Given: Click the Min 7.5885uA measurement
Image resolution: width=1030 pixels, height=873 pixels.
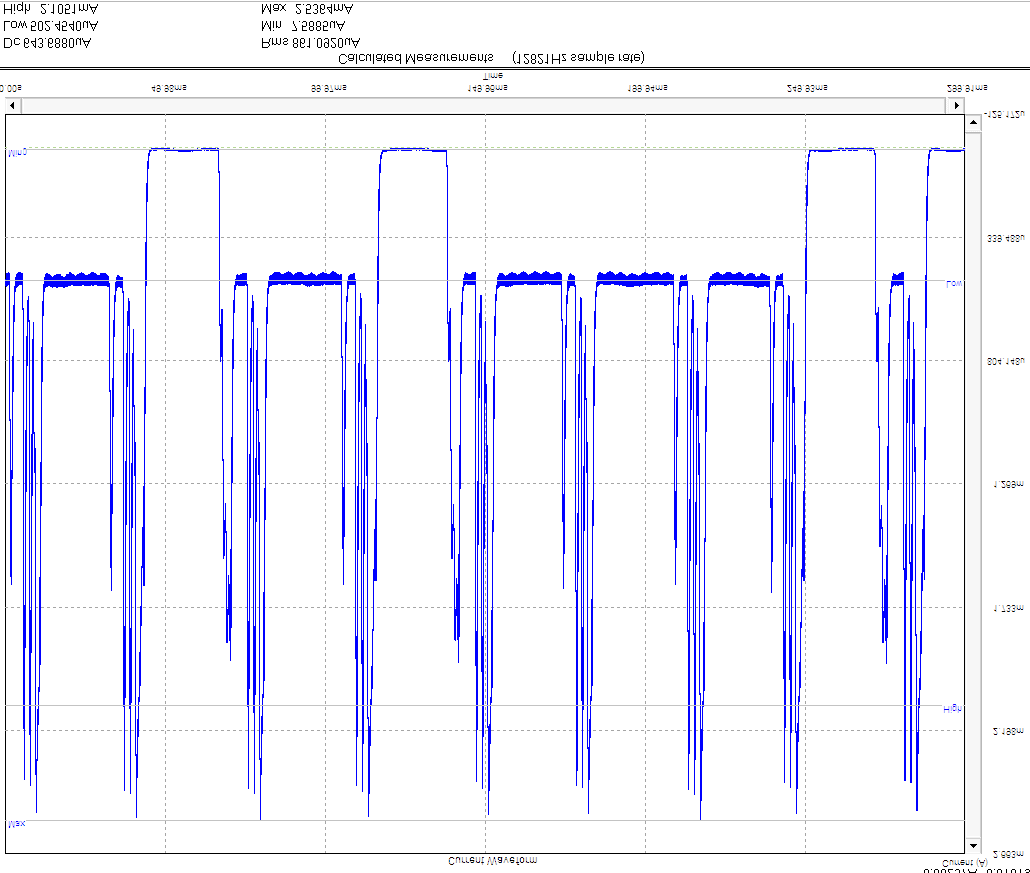Looking at the screenshot, I should [x=303, y=26].
